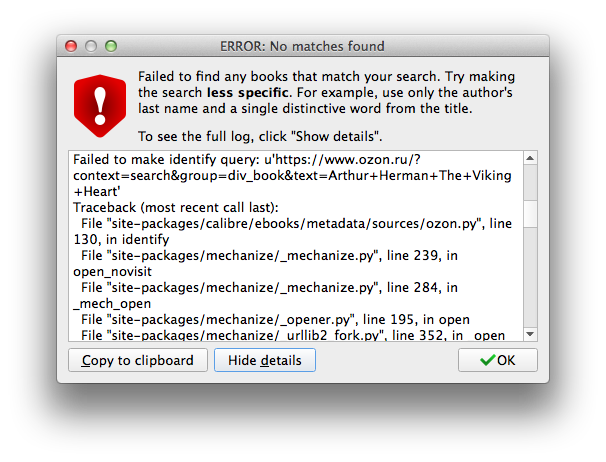Click the red error shield icon
Viewport: 606px width, 462px height.
click(100, 106)
